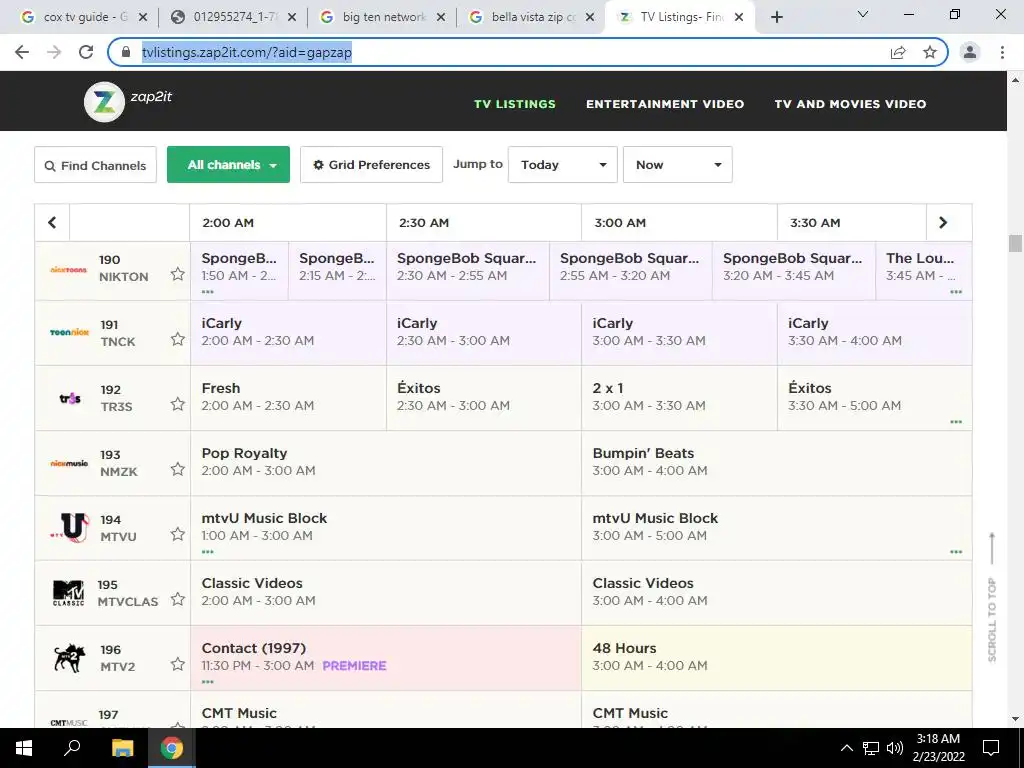Click the Tr3s channel logo
Image resolution: width=1024 pixels, height=768 pixels.
coord(70,398)
